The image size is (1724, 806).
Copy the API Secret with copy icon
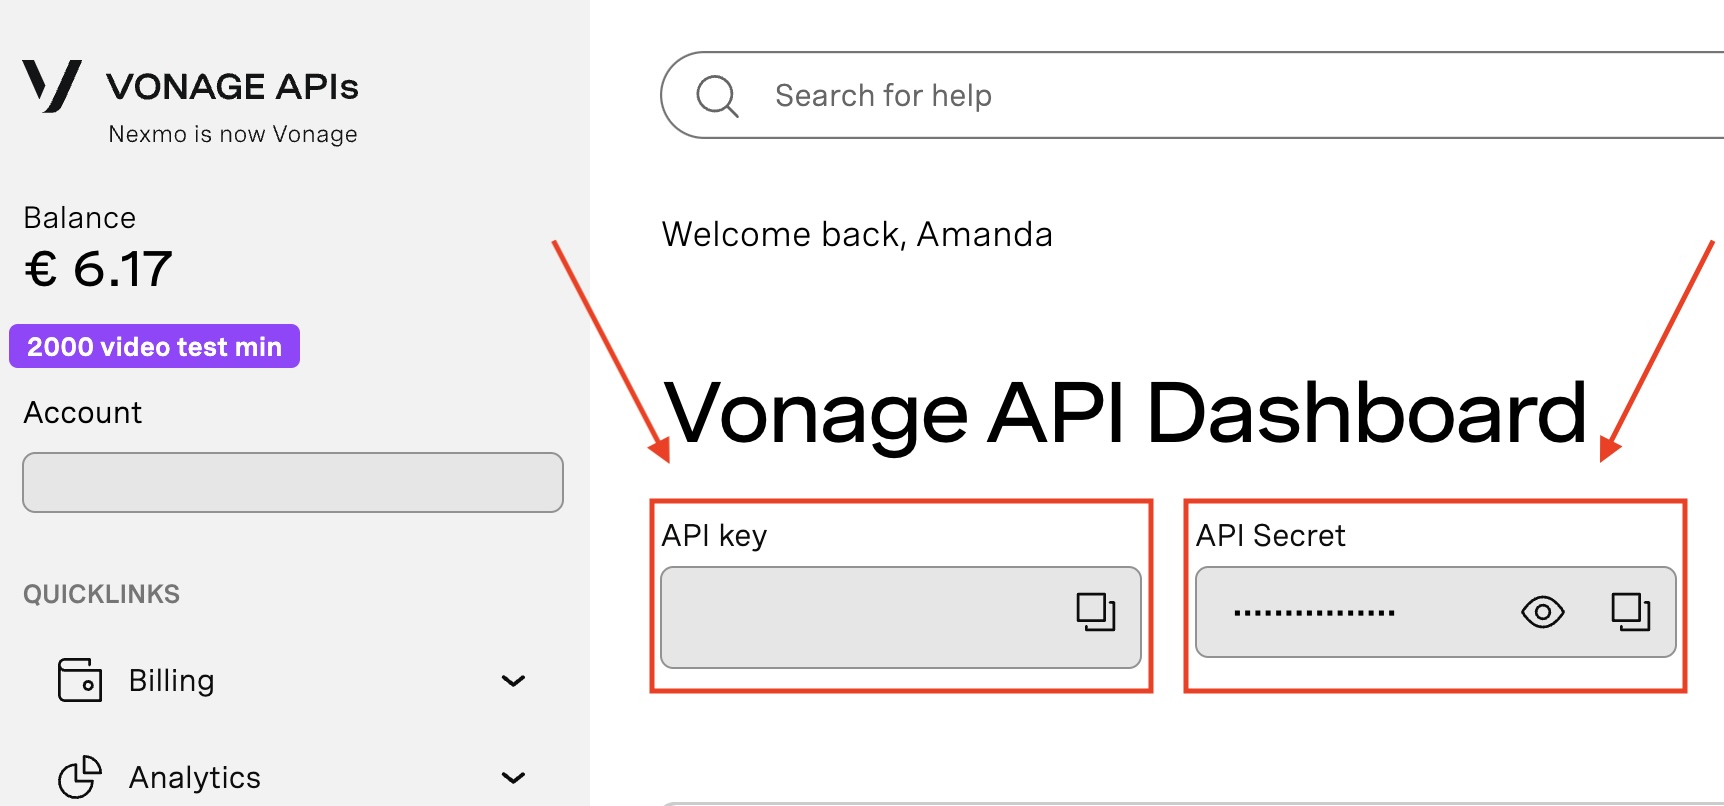1631,612
